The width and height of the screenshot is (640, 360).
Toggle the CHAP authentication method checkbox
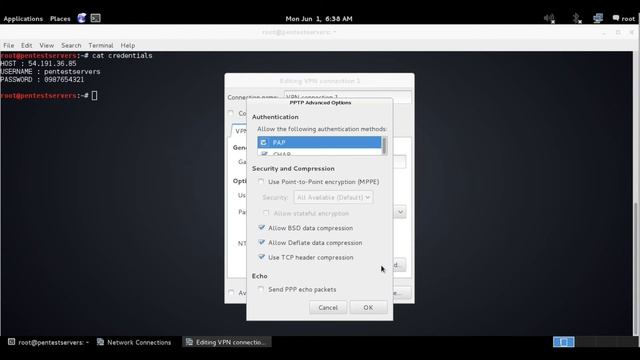click(264, 153)
